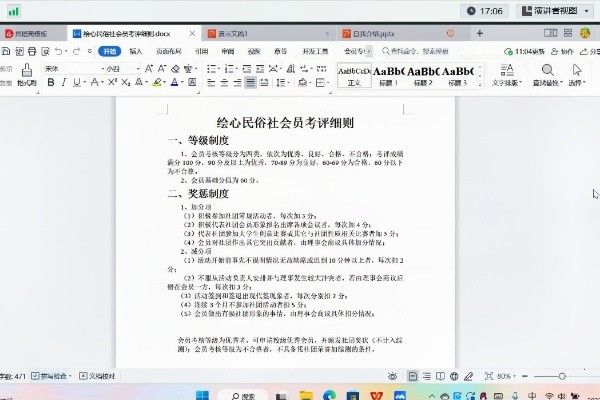
Task: Click the 演讲者视图 button
Action: tap(557, 11)
